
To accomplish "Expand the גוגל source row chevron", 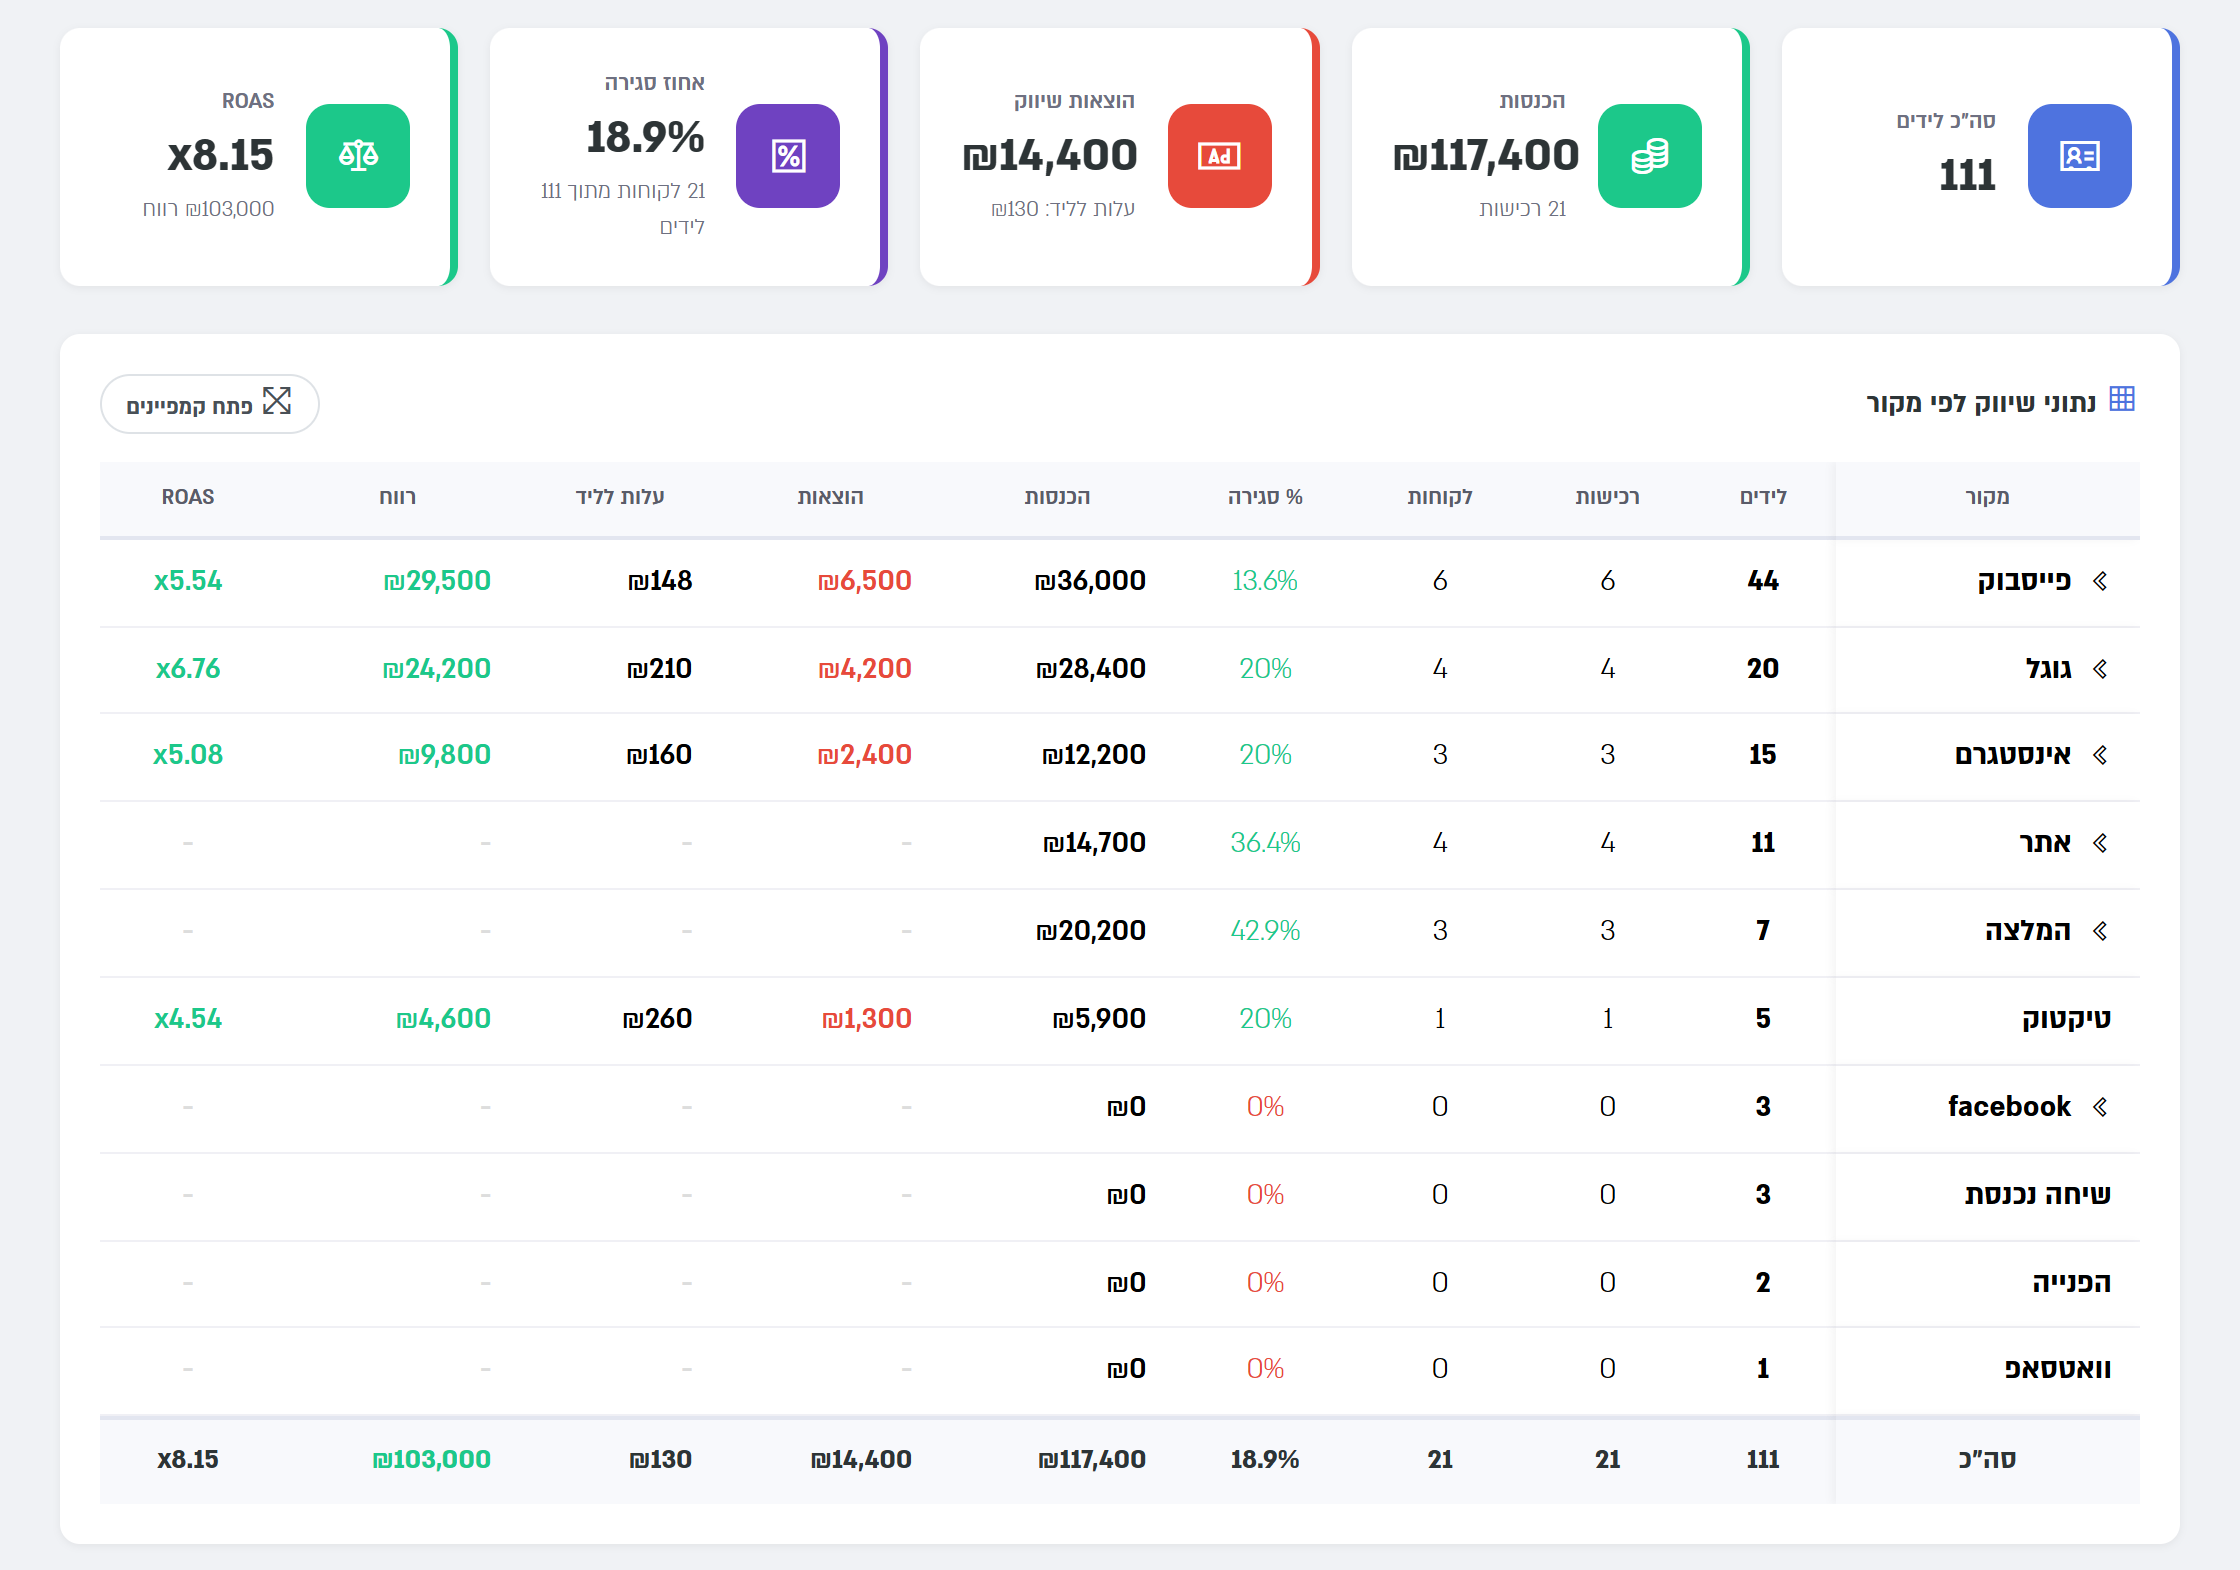I will 2100,669.
